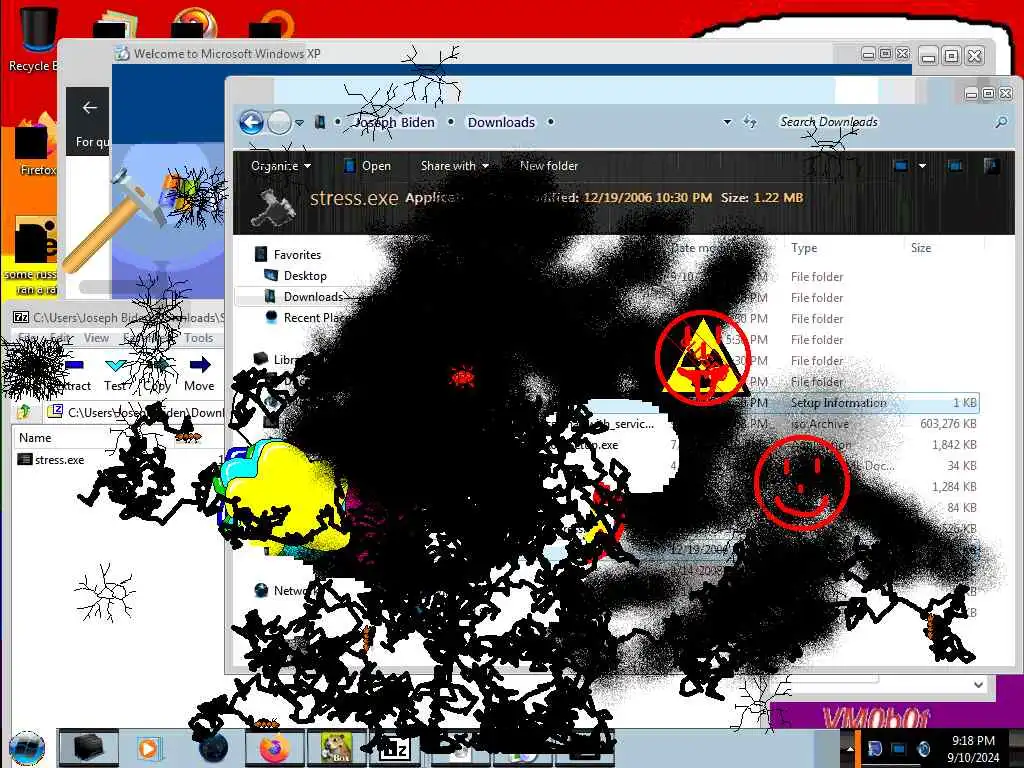
Task: Click the network icon in system tray
Action: (x=899, y=748)
